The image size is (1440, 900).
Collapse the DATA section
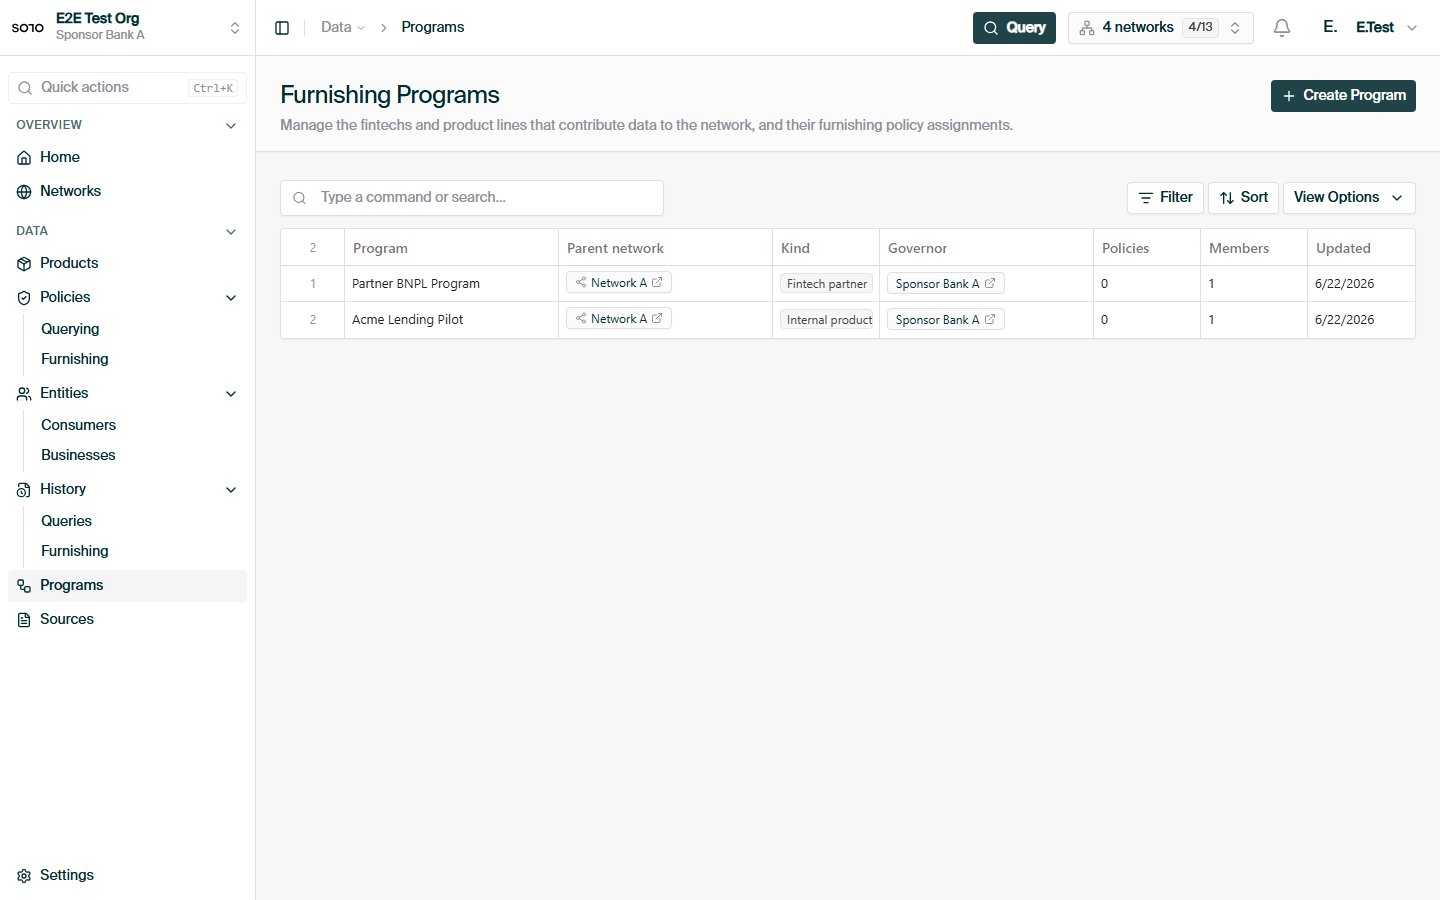(x=231, y=232)
